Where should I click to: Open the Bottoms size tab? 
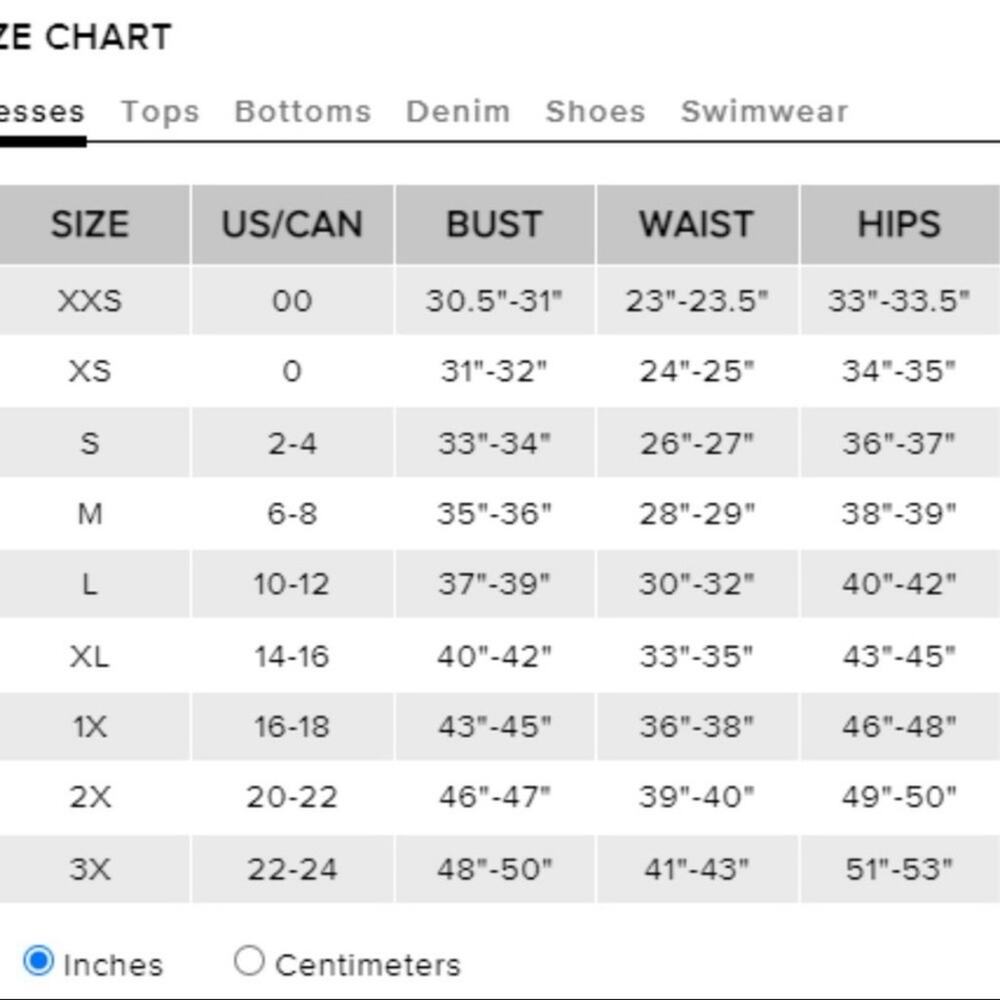point(303,112)
